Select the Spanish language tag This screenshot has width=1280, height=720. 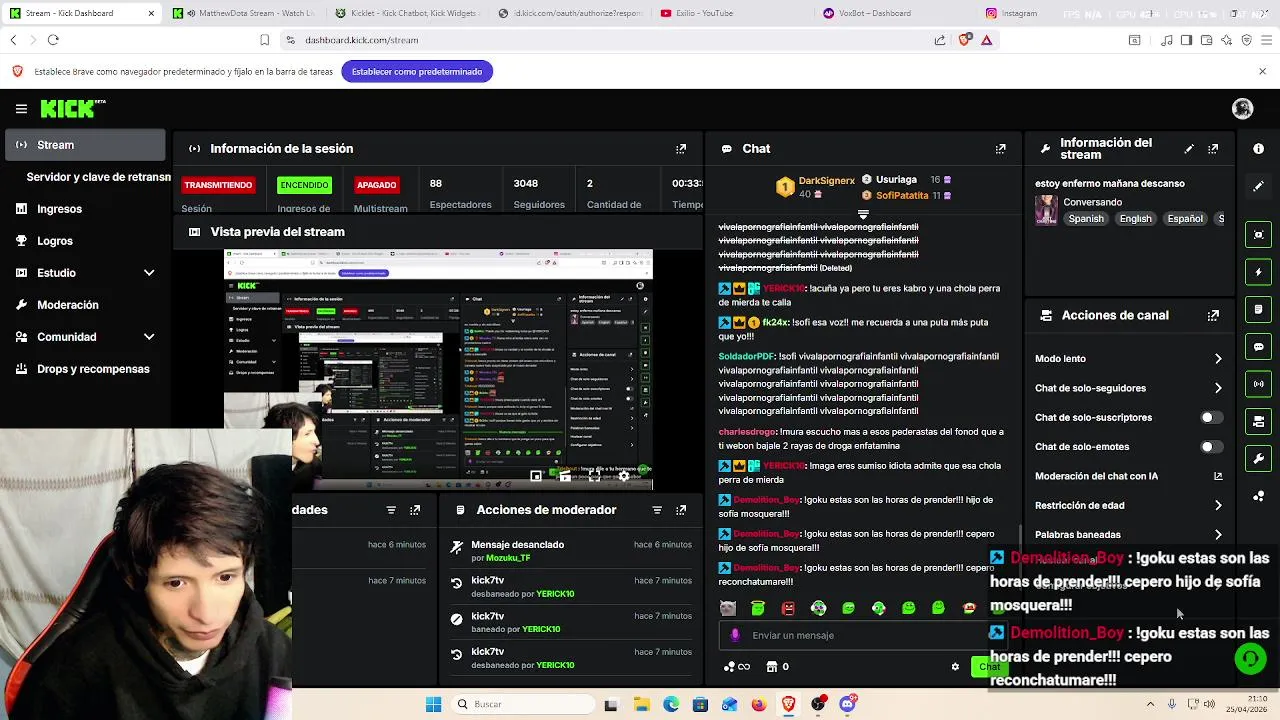pyautogui.click(x=1086, y=219)
